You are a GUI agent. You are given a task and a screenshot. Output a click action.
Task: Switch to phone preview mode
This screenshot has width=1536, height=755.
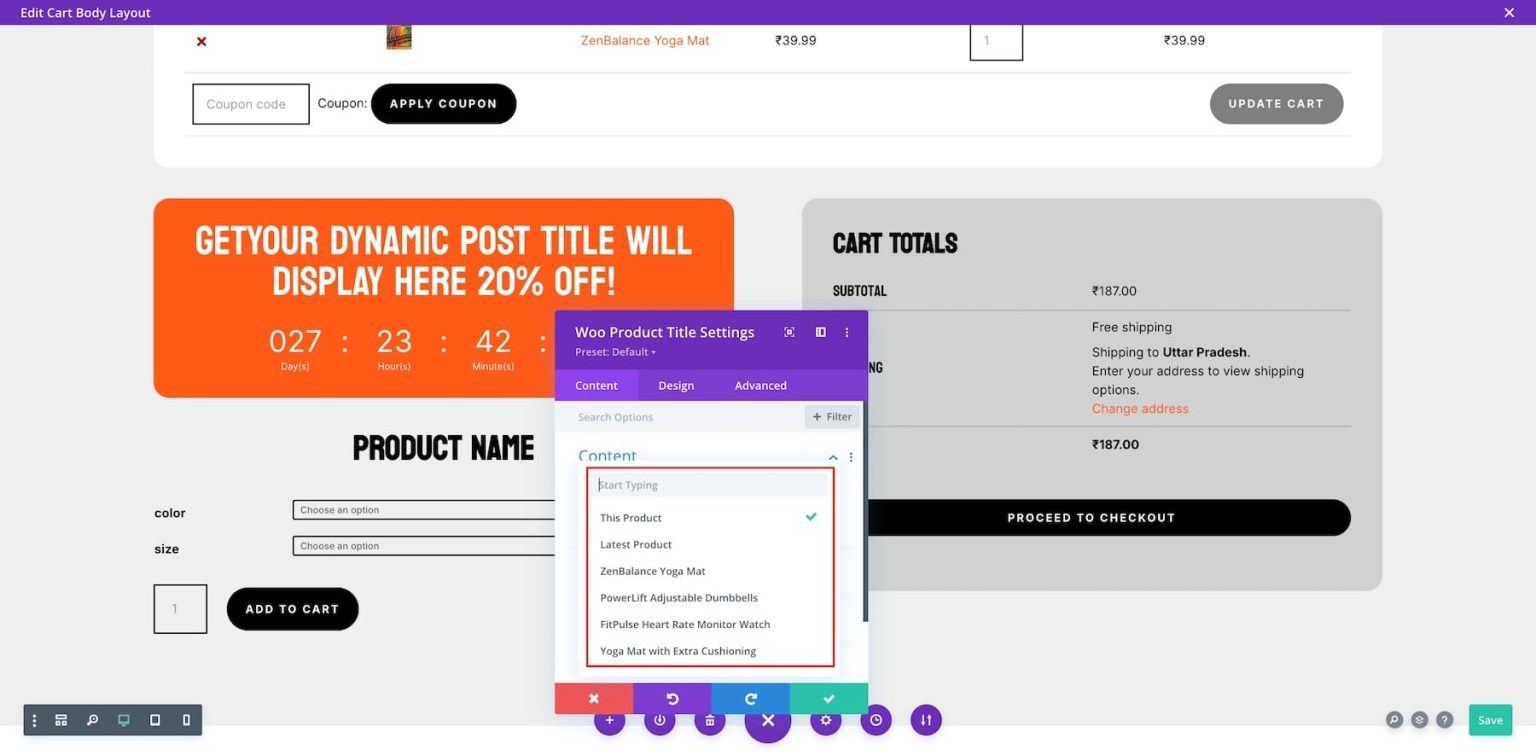pyautogui.click(x=185, y=719)
